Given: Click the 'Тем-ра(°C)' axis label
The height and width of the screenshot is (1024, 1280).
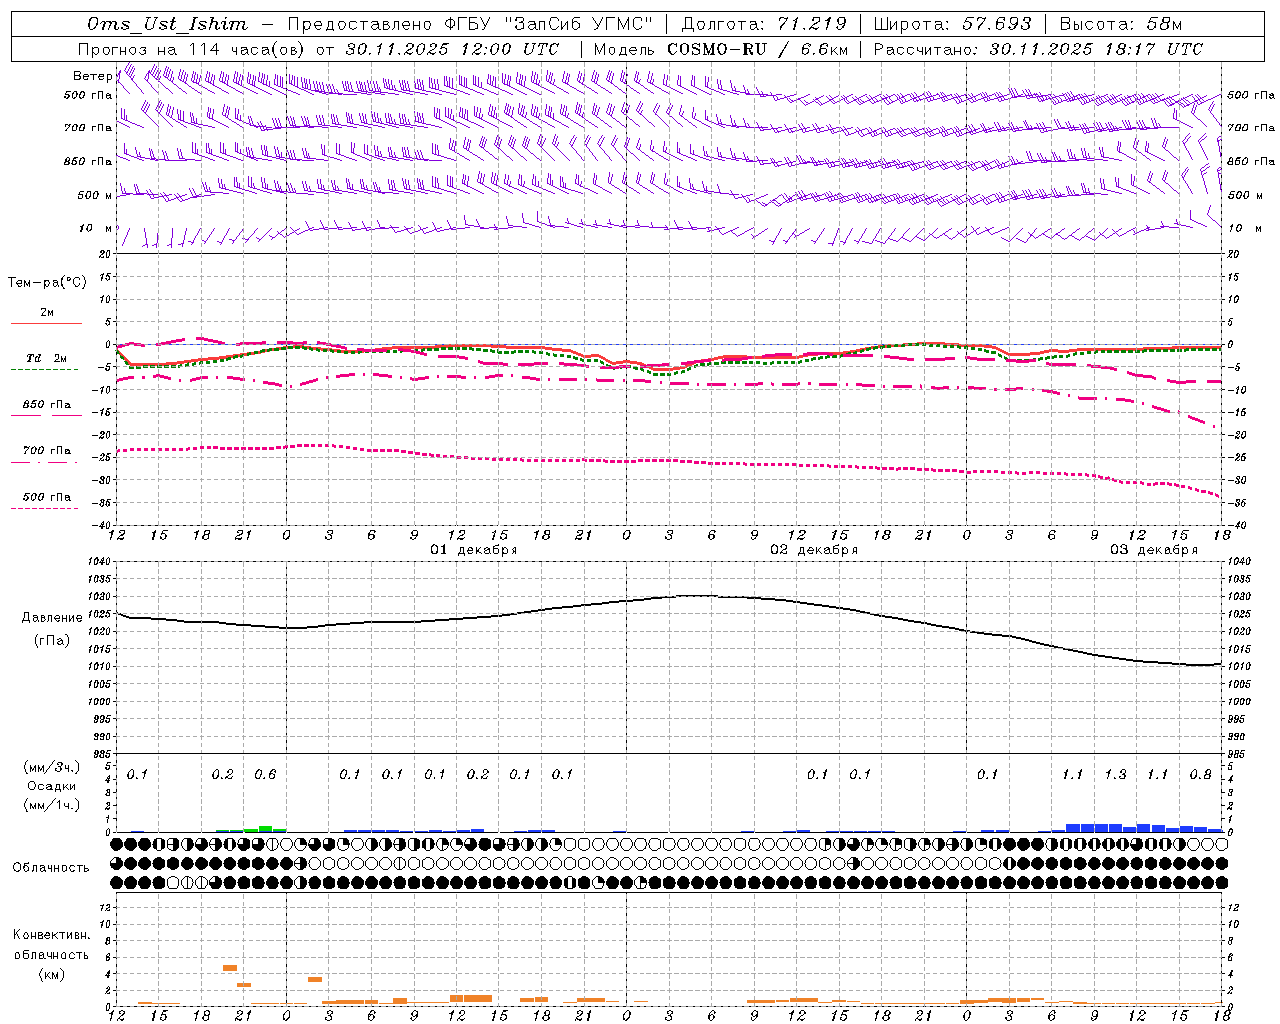Looking at the screenshot, I should 47,283.
